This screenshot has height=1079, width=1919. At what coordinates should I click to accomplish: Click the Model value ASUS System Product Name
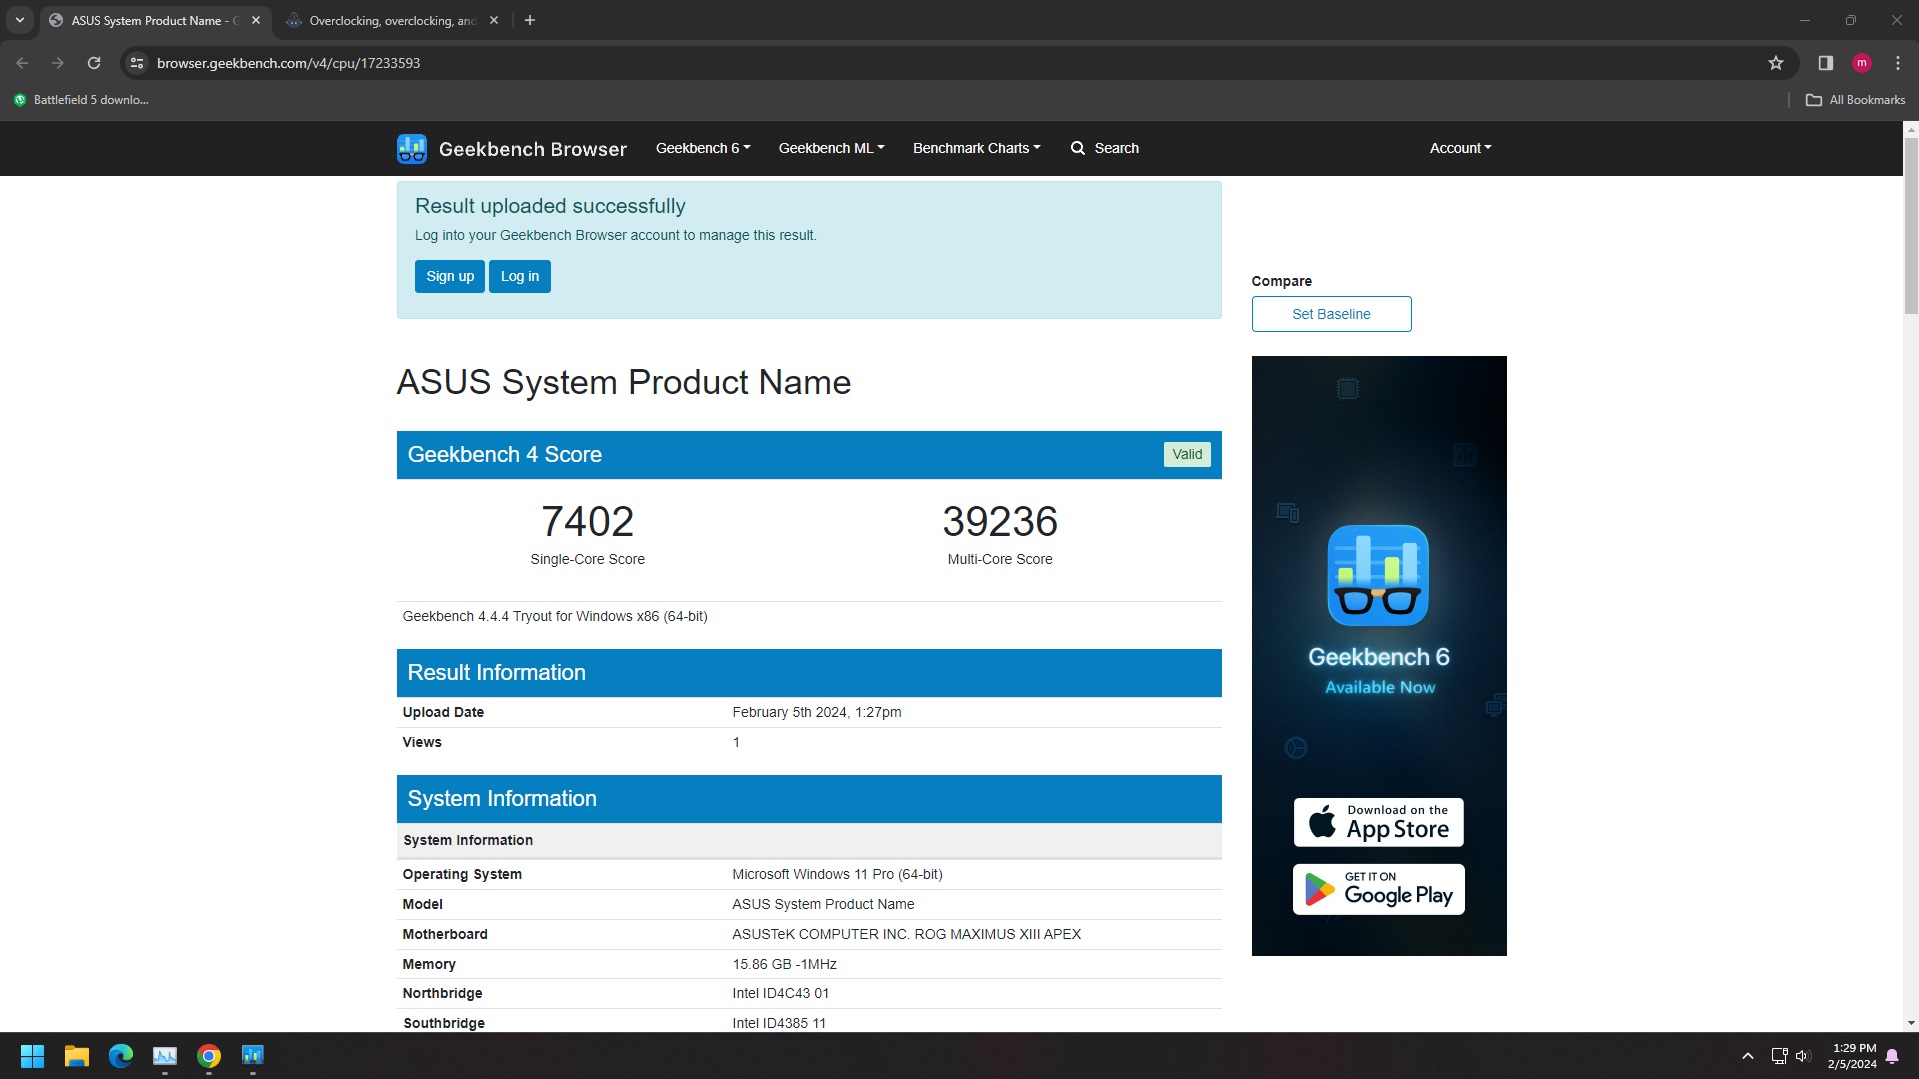pyautogui.click(x=823, y=904)
